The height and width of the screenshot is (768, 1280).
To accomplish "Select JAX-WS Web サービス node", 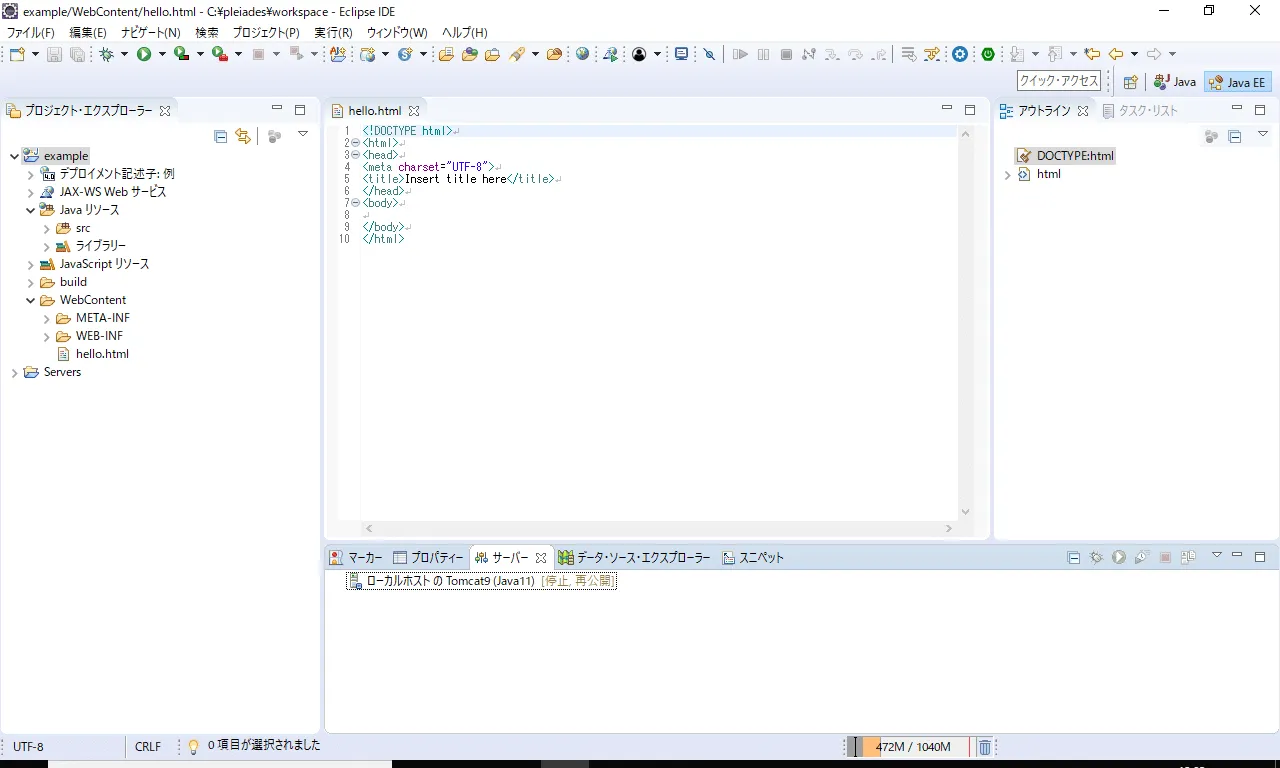I will (x=103, y=192).
